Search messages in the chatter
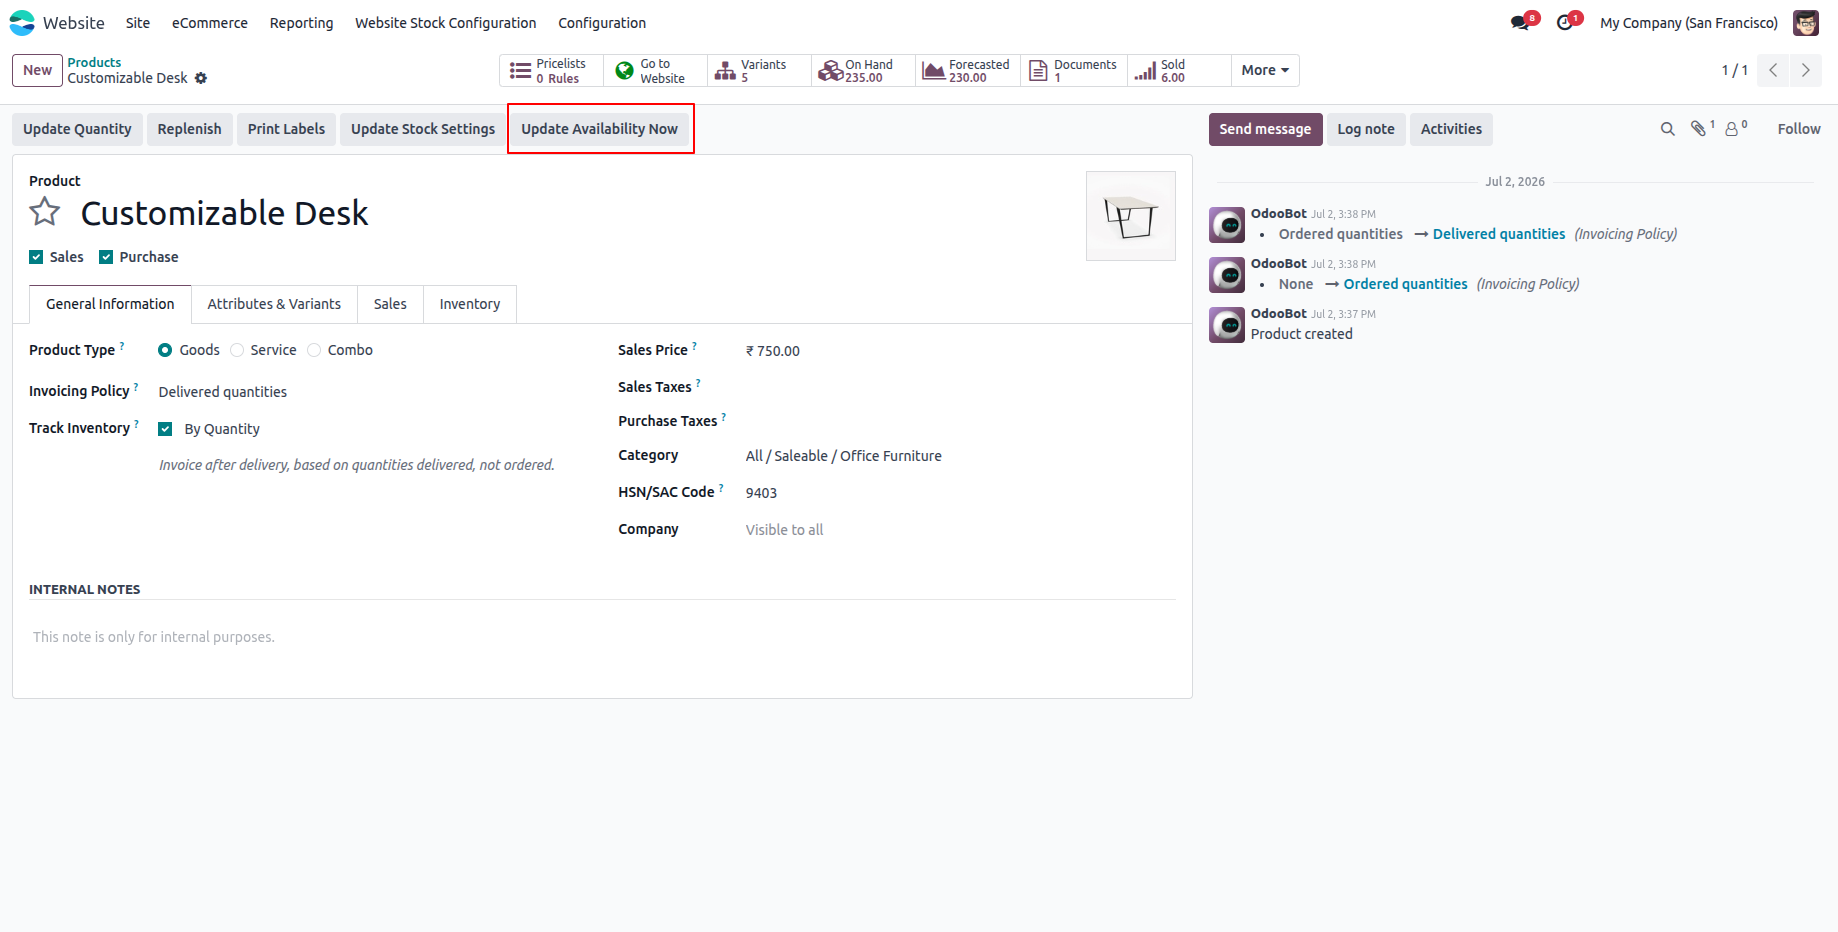This screenshot has width=1838, height=932. (x=1667, y=129)
